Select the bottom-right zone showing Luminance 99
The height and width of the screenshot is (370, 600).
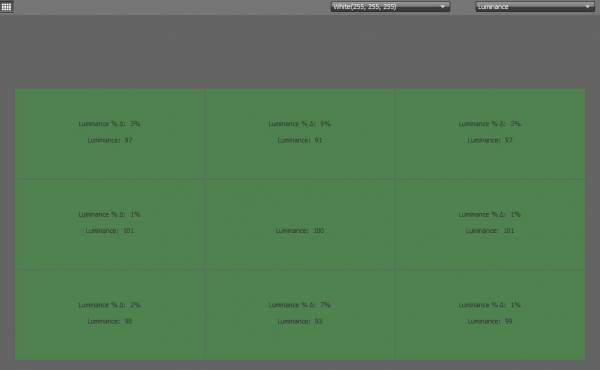(490, 315)
